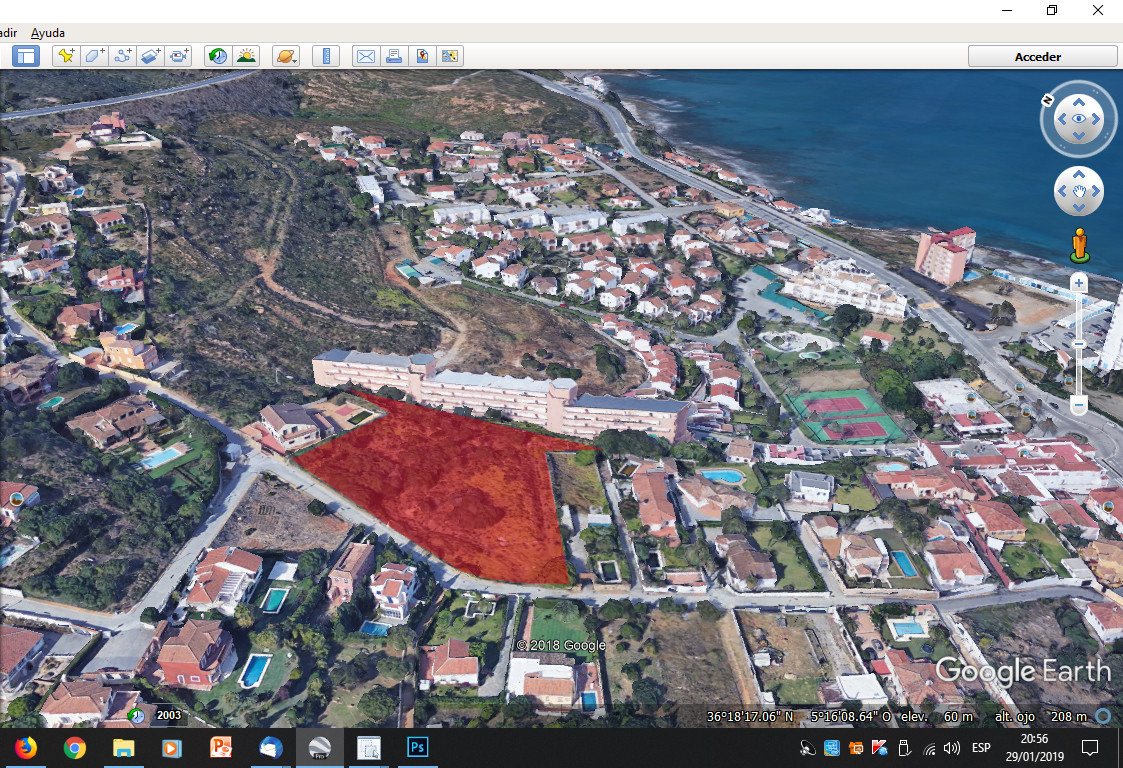Image resolution: width=1123 pixels, height=768 pixels.
Task: Open PowerPoint from the taskbar
Action: point(221,748)
